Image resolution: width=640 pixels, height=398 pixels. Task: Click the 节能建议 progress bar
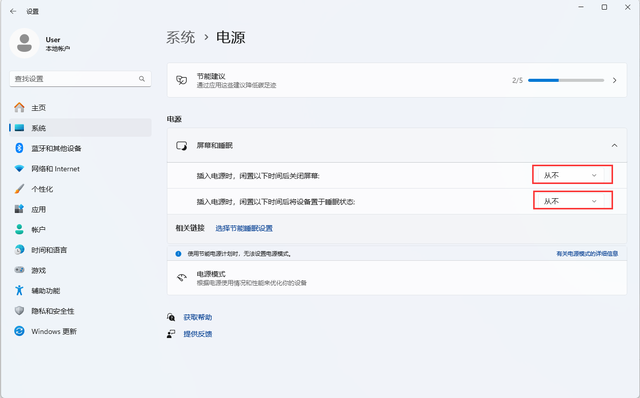click(566, 80)
